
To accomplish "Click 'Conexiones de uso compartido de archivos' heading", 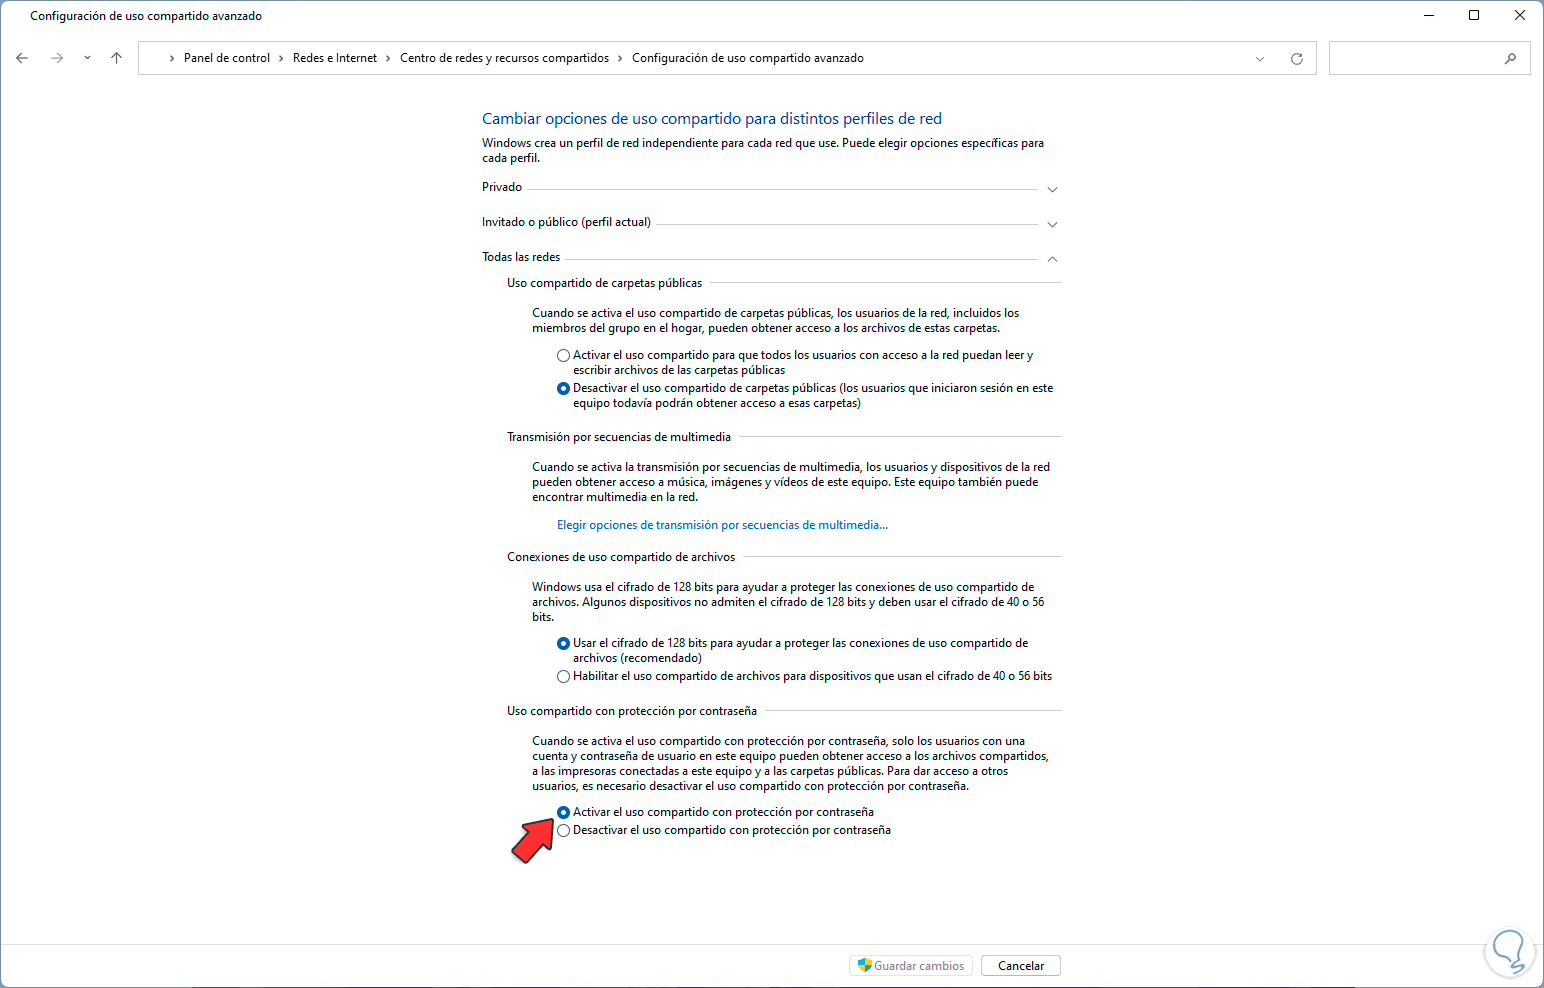I will click(x=621, y=557).
